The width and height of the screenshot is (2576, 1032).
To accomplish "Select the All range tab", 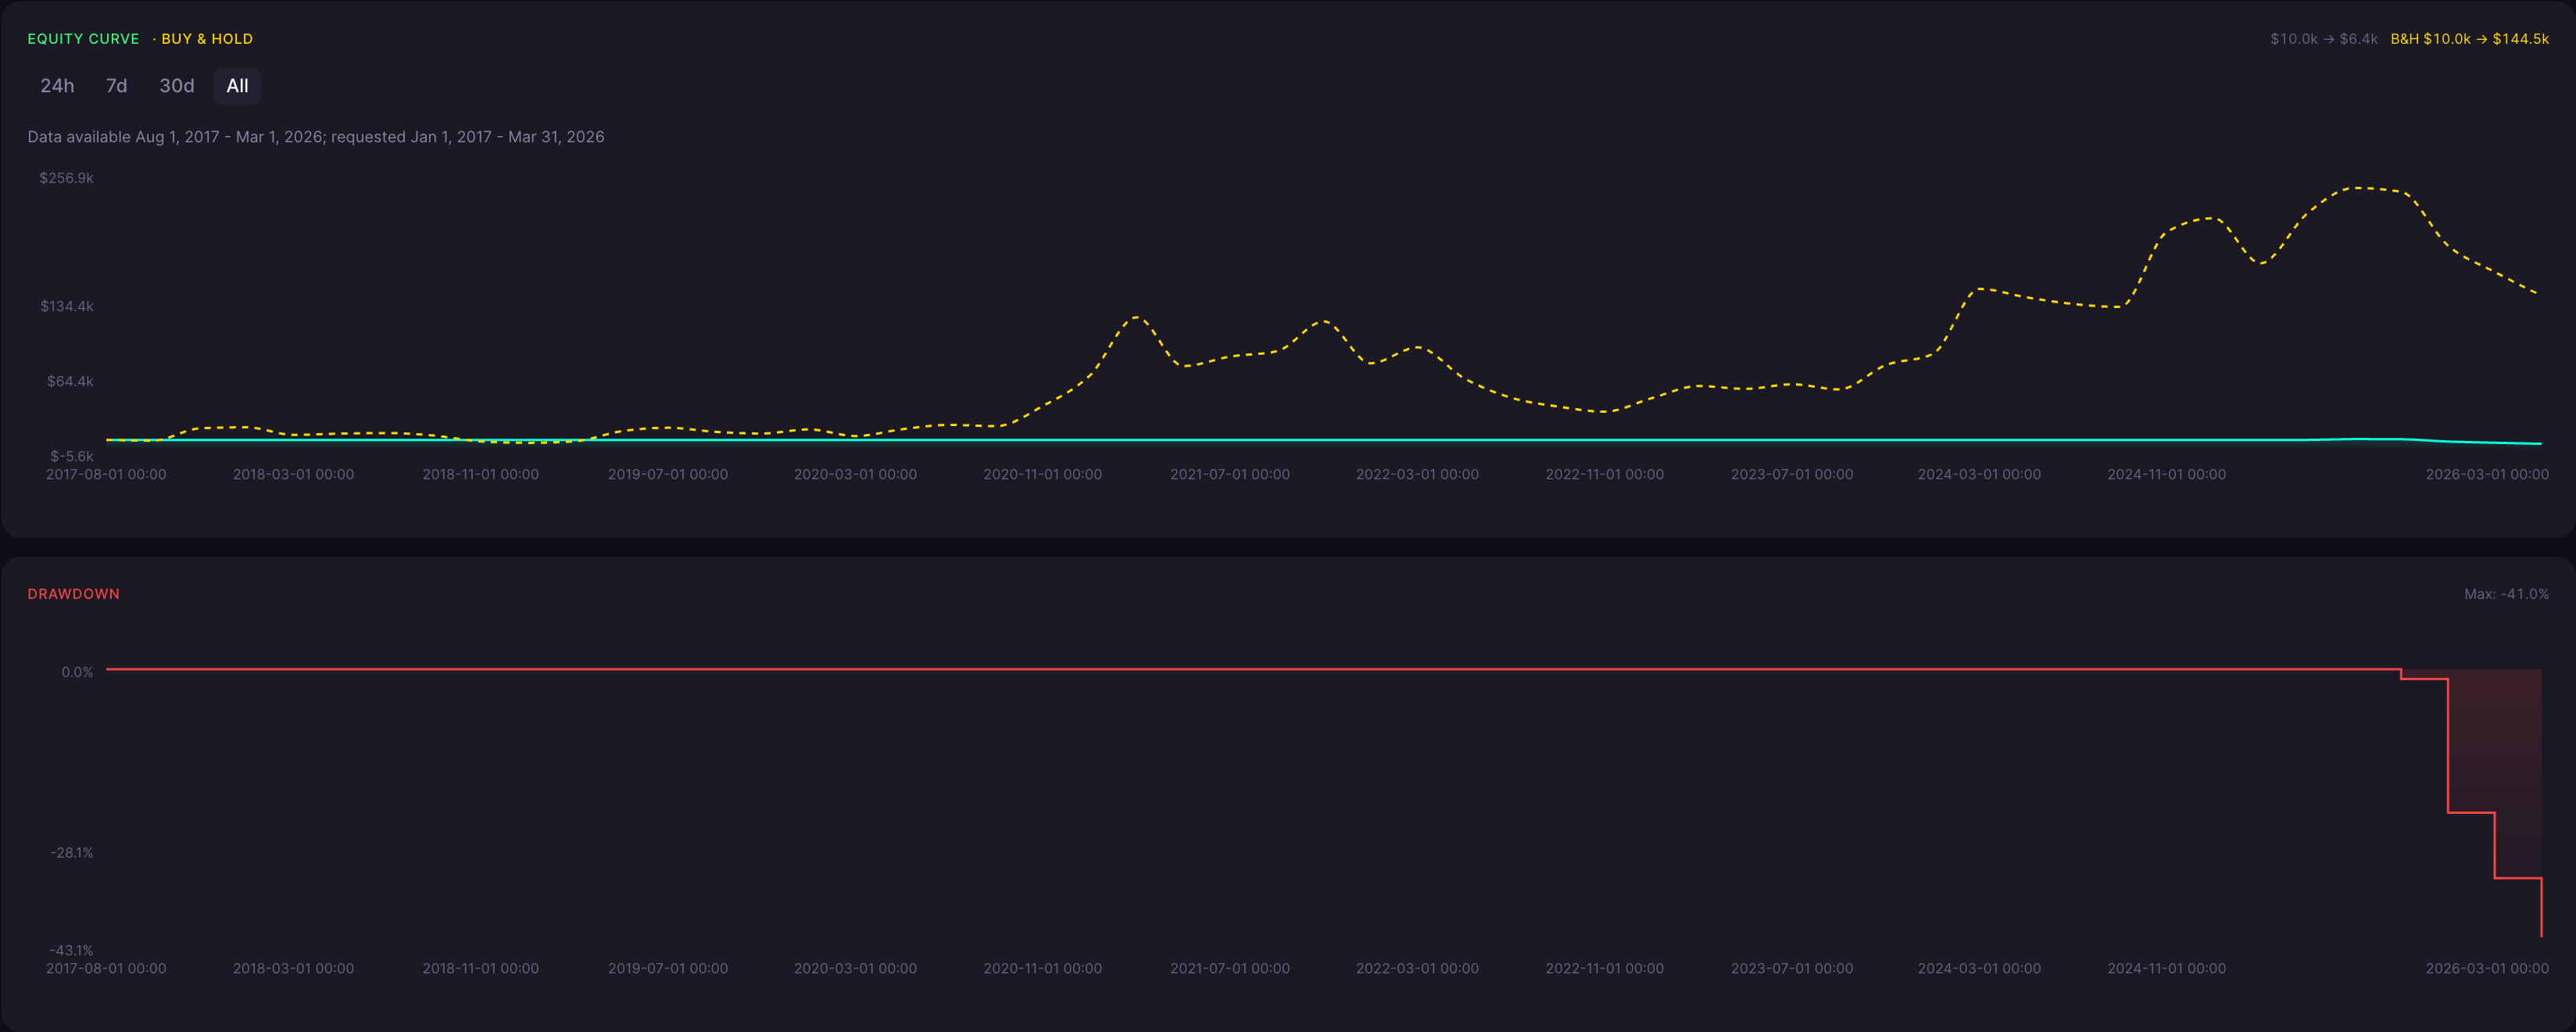I will [237, 86].
